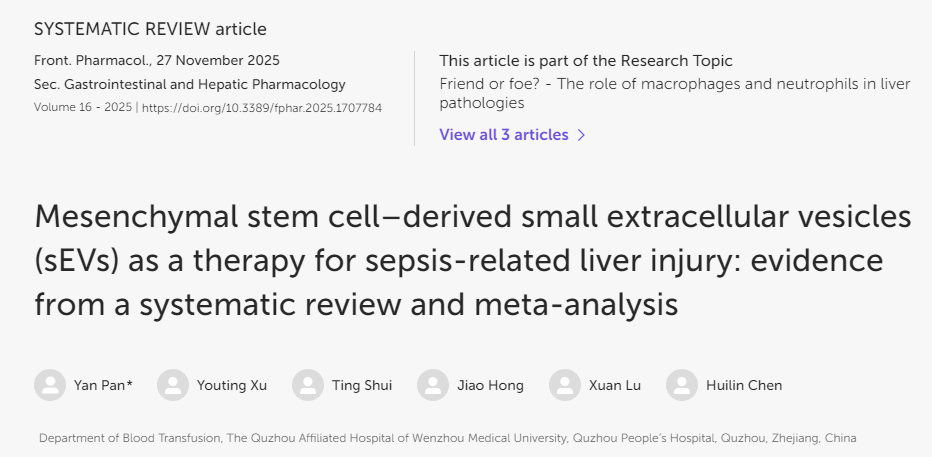
Task: Open the Friend or foe Research Topic link
Action: click(x=675, y=93)
